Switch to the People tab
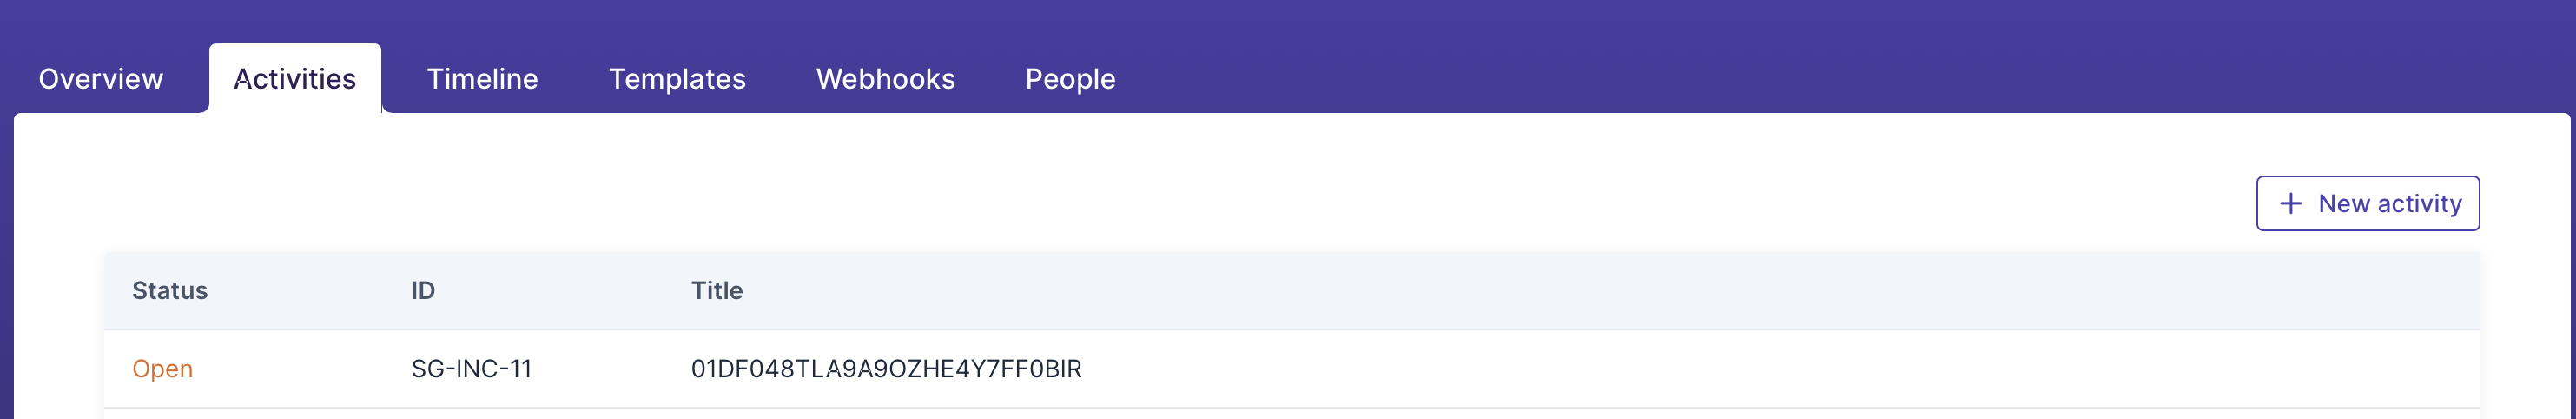Screen dimensions: 2576x419 [1070, 79]
